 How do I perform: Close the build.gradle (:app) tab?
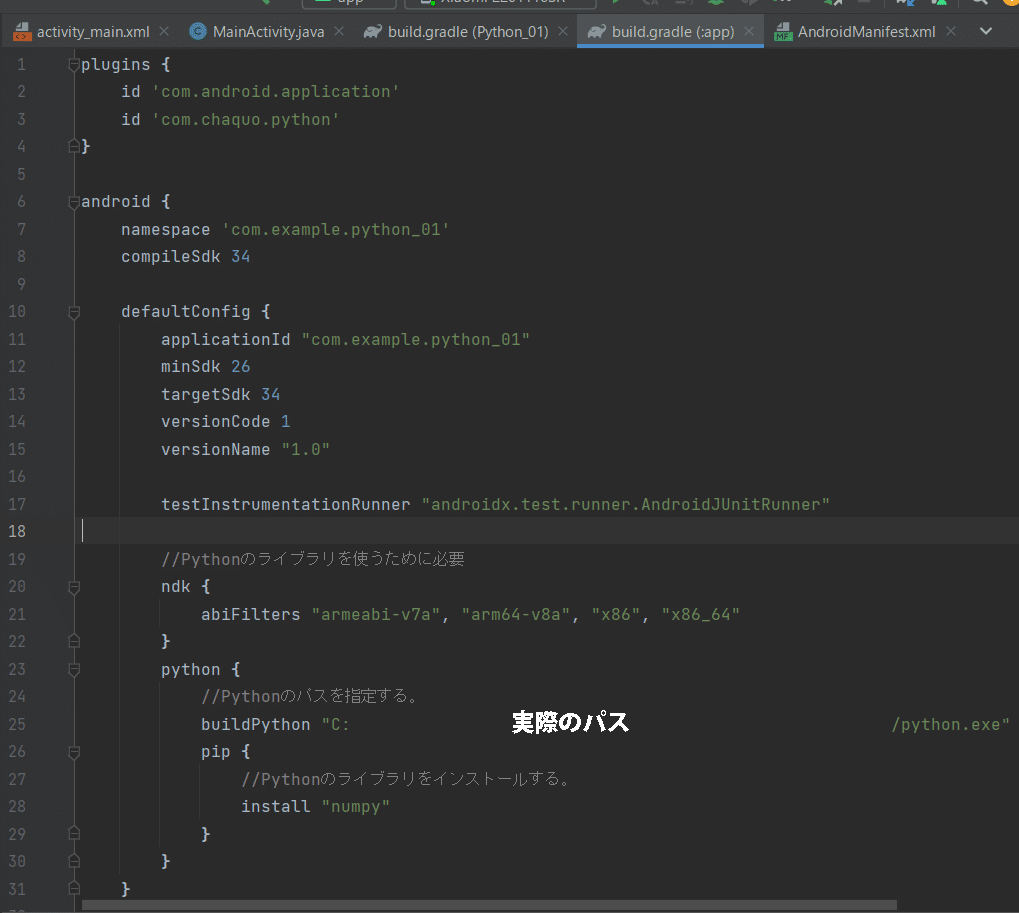[749, 31]
